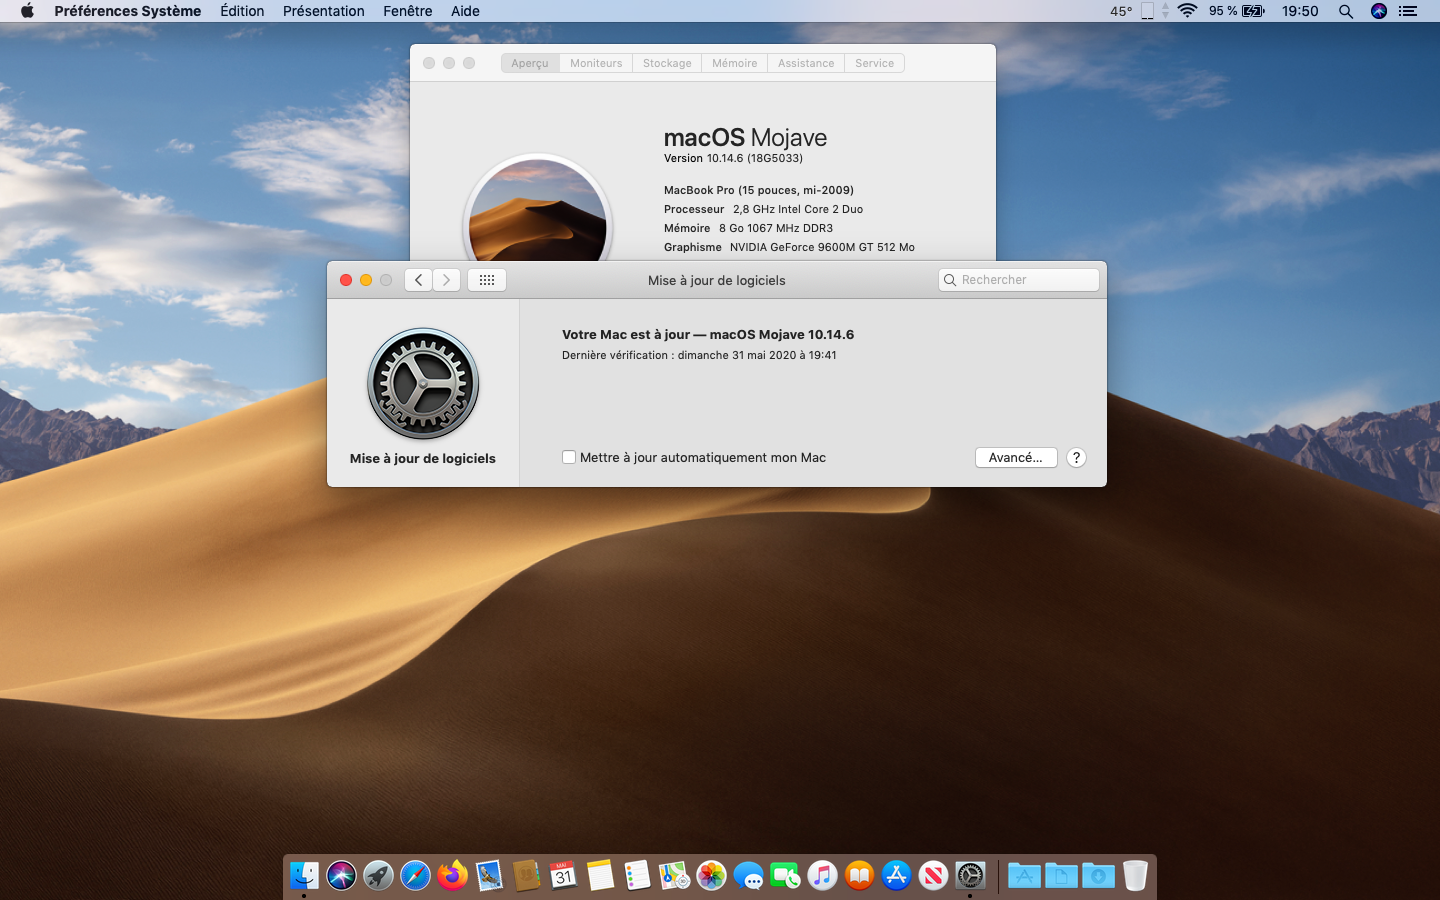This screenshot has width=1440, height=900.
Task: Open the Préférences Système menu
Action: pos(128,11)
